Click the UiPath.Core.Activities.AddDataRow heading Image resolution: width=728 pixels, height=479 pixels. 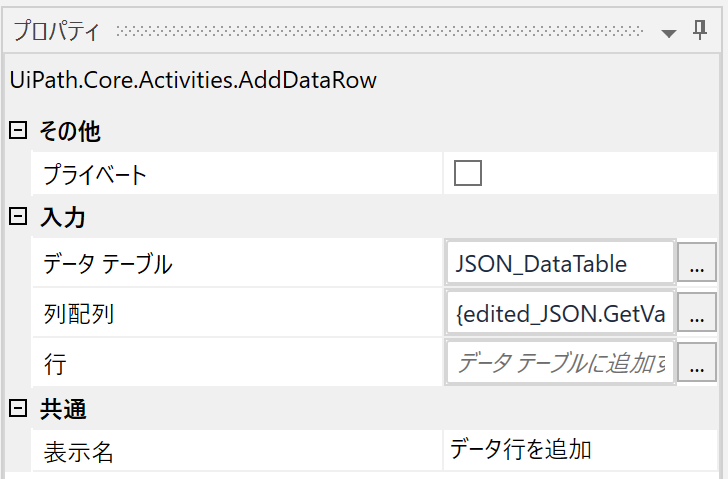[x=193, y=80]
